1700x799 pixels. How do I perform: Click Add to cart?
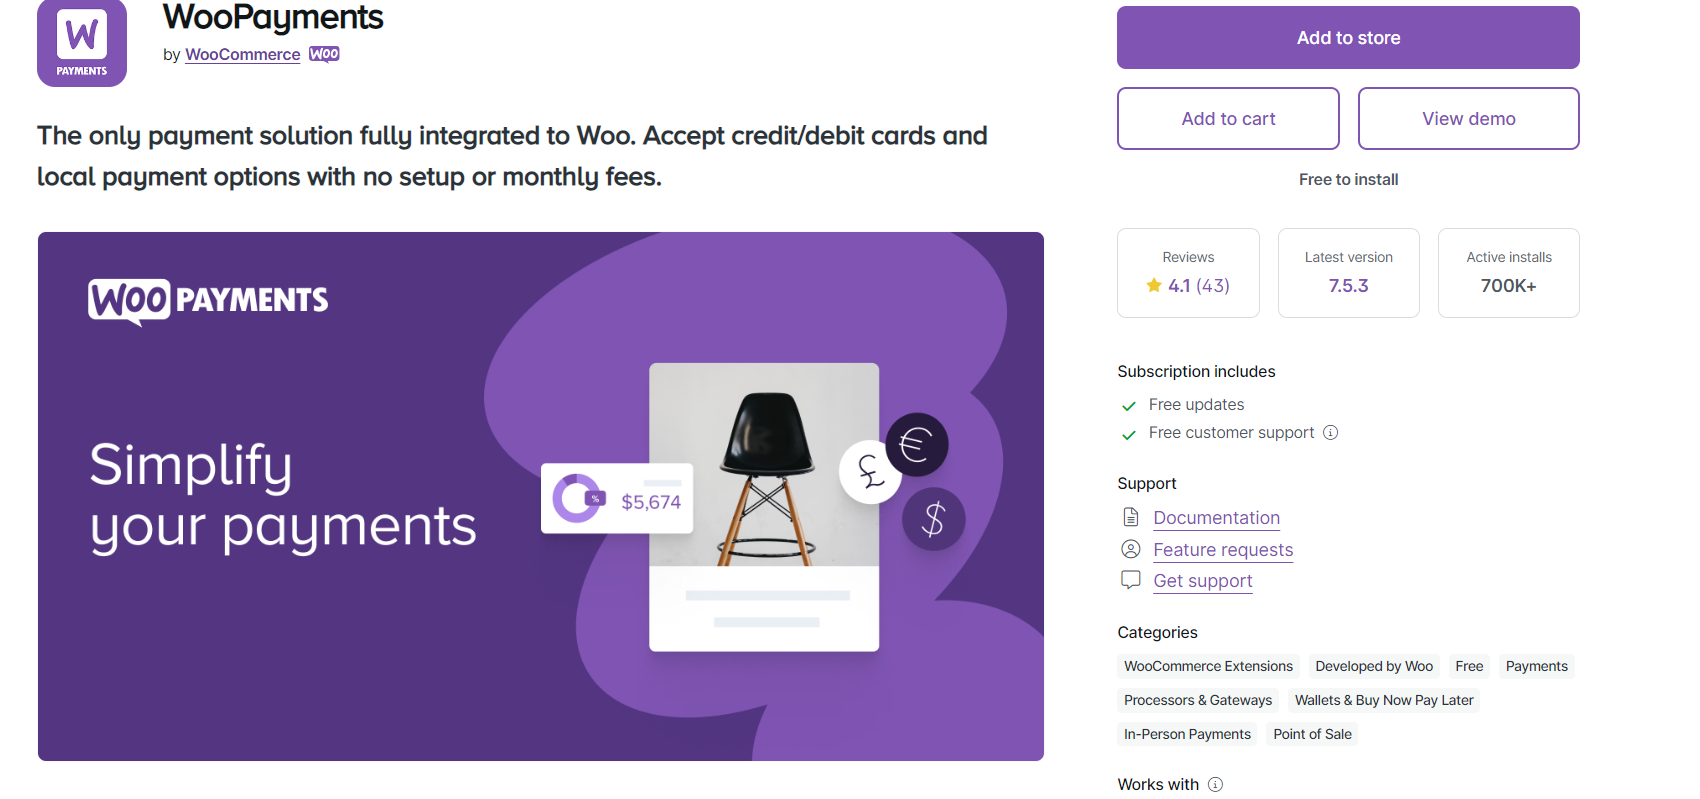1227,118
